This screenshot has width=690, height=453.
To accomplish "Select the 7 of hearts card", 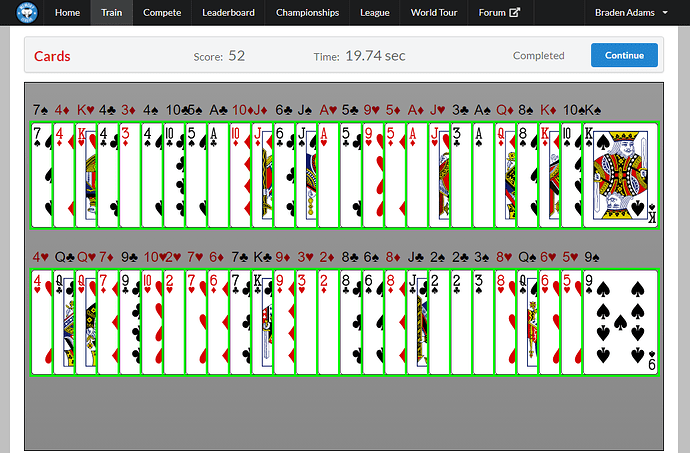I will click(196, 322).
